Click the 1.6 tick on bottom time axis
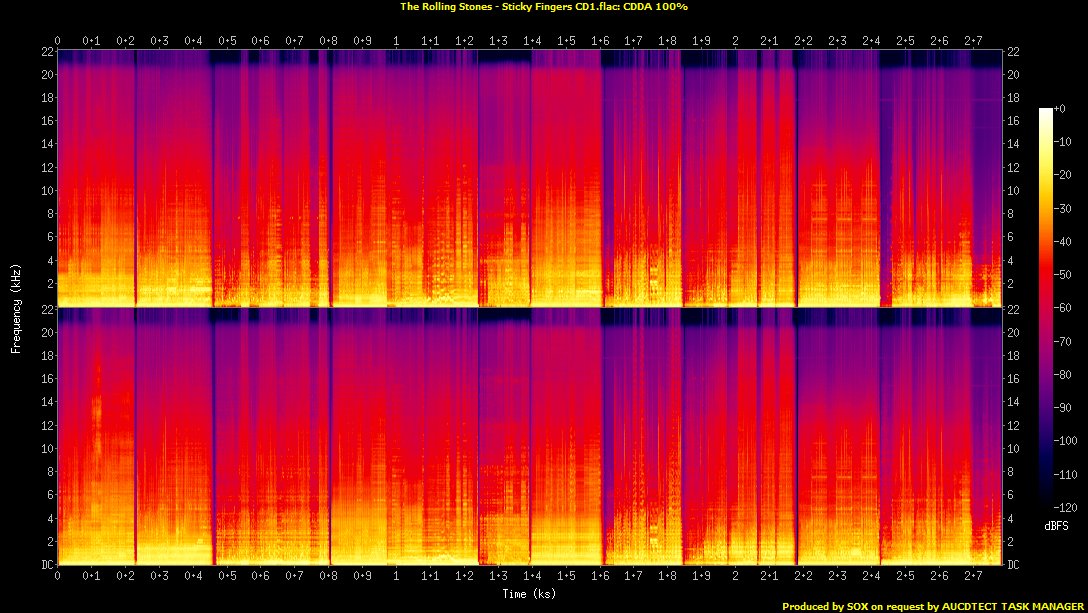Viewport: 1088px width, 613px height. [600, 577]
